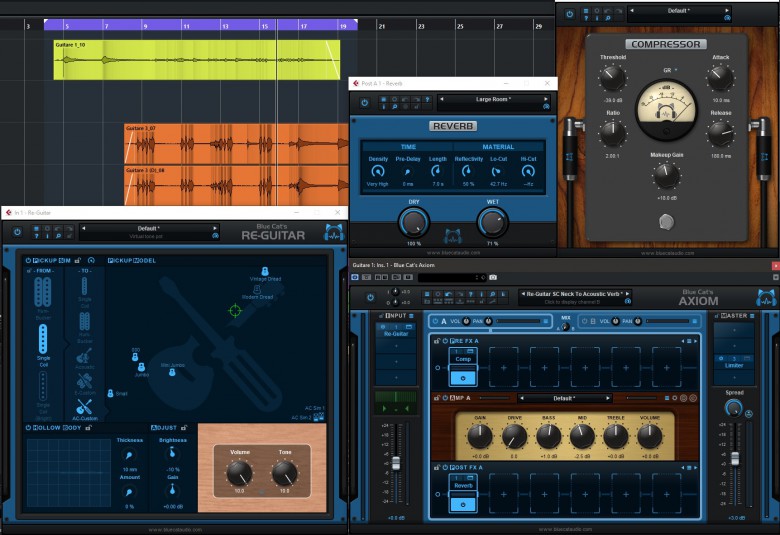
Task: Select Guitare 1_10 audio clip
Action: coord(197,60)
